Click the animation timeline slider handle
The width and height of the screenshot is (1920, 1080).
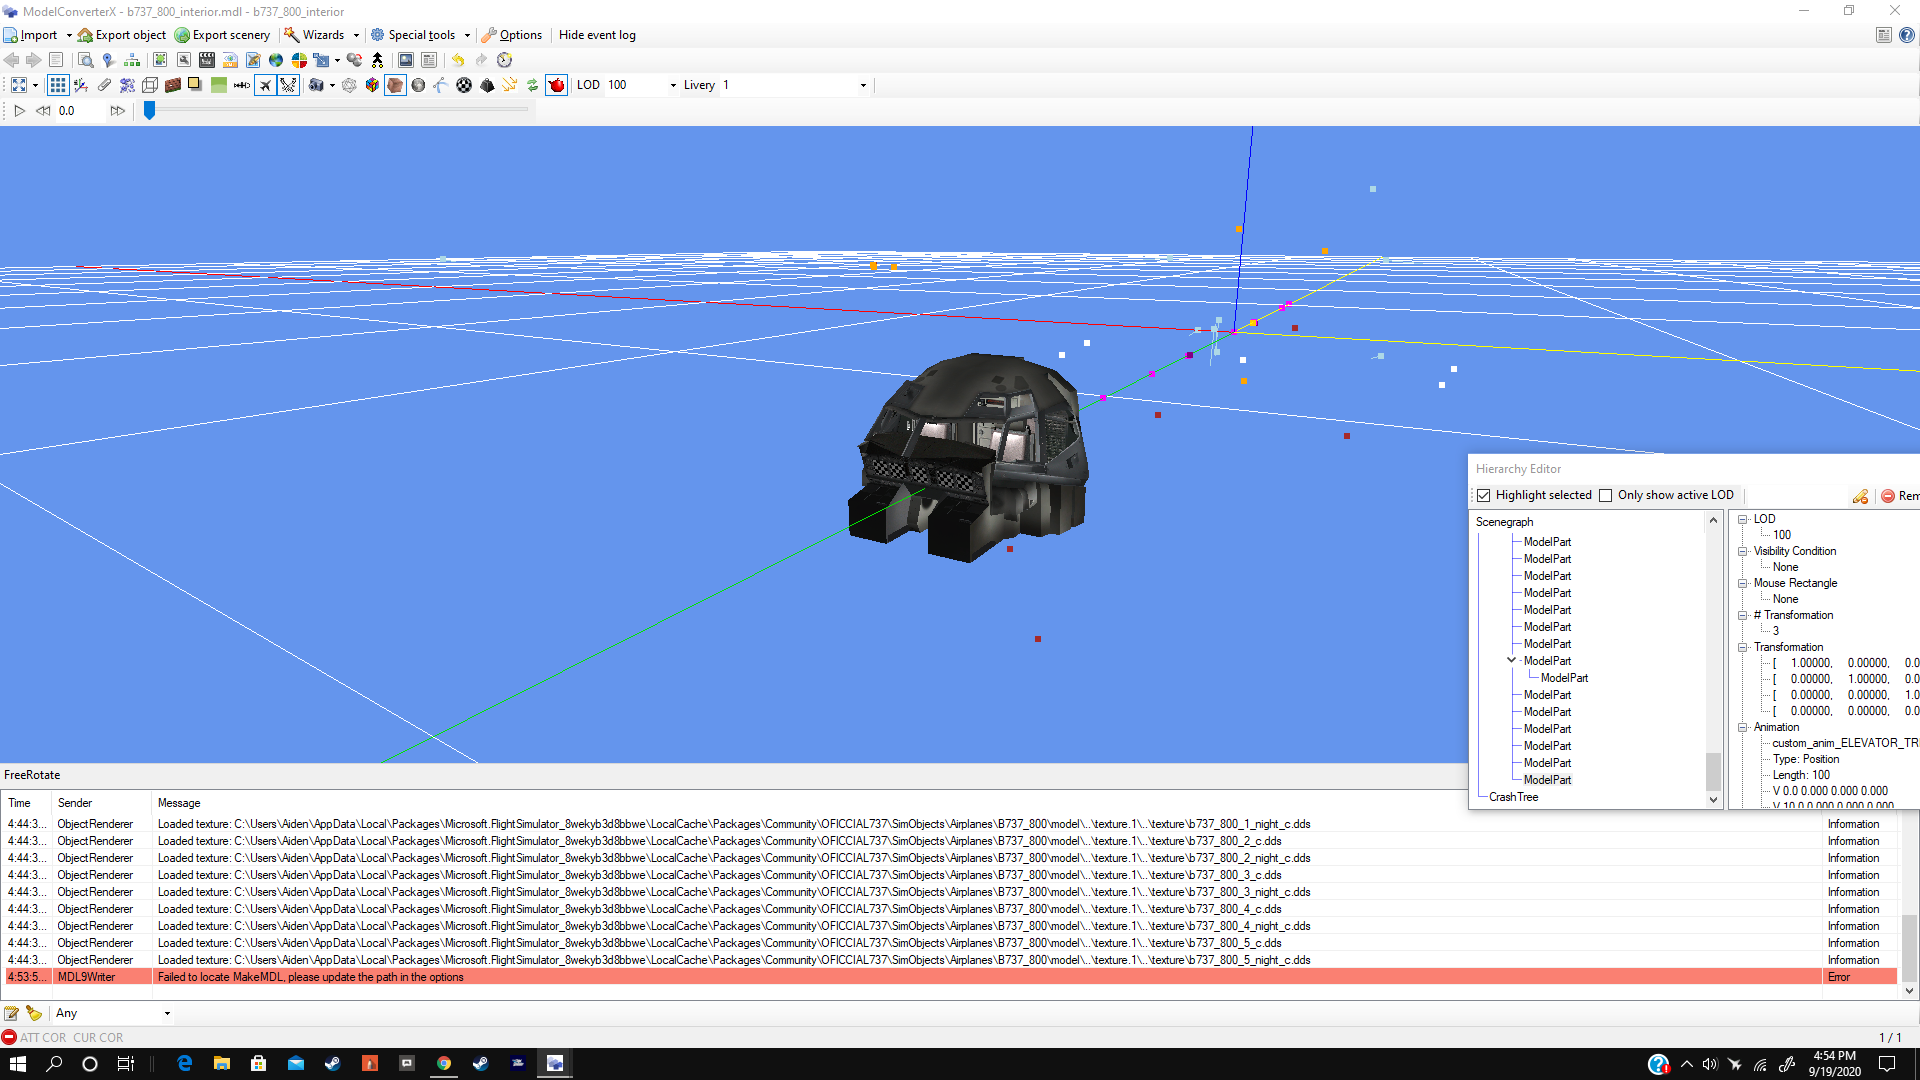click(x=149, y=110)
